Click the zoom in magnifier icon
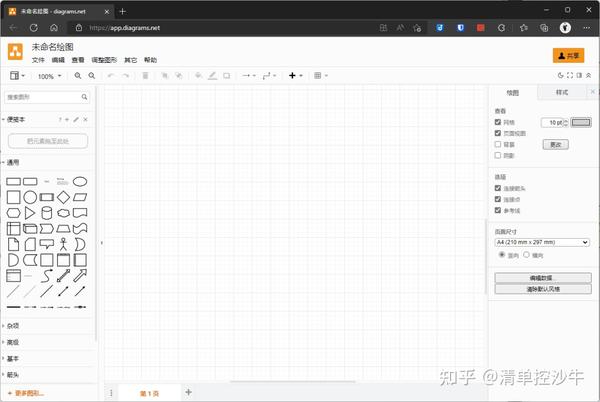 tap(78, 76)
